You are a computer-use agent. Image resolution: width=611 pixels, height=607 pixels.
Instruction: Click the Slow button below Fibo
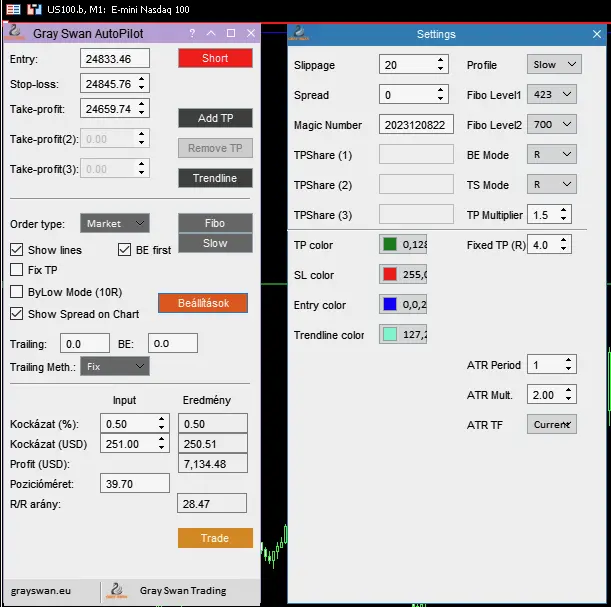tap(215, 243)
